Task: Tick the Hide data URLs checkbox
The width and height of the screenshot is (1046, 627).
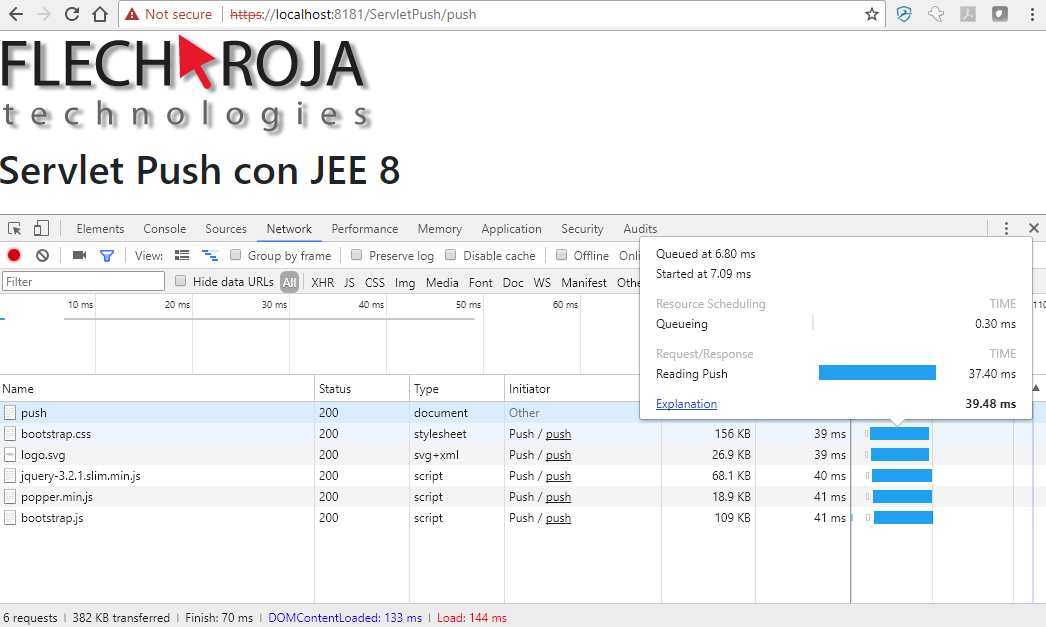Action: pos(181,282)
